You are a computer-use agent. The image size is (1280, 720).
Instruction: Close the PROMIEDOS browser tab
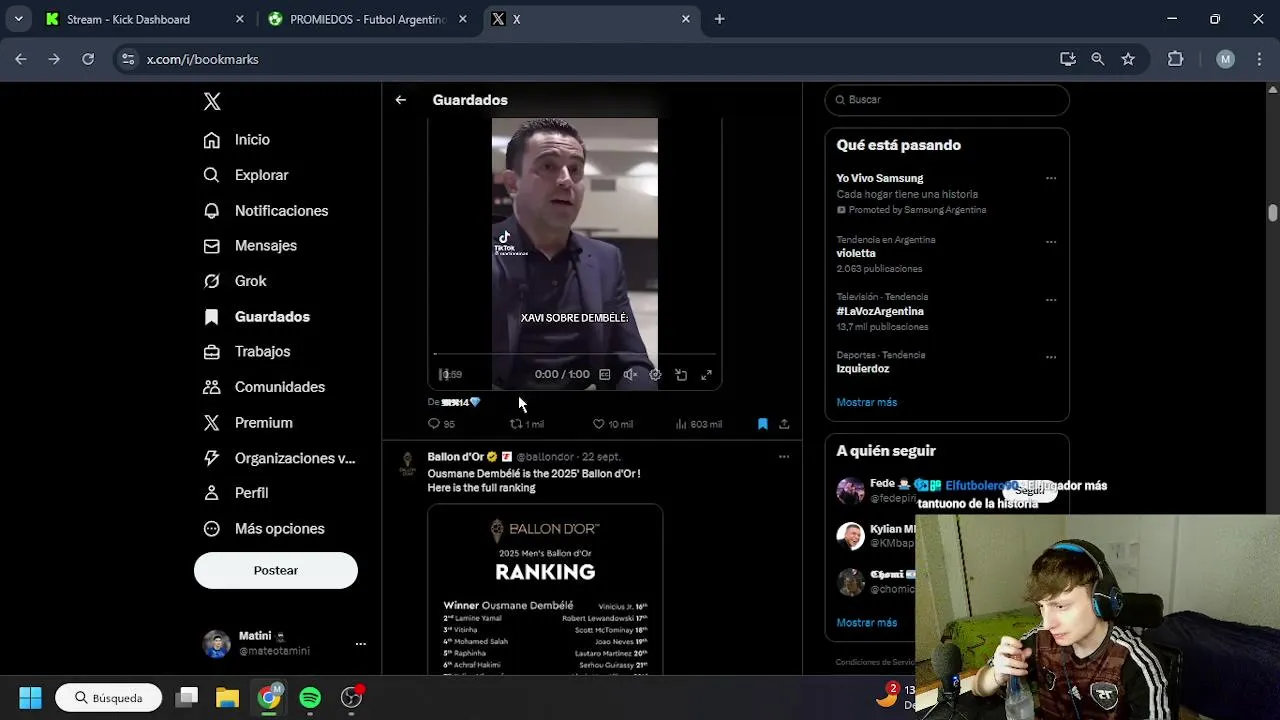[462, 19]
